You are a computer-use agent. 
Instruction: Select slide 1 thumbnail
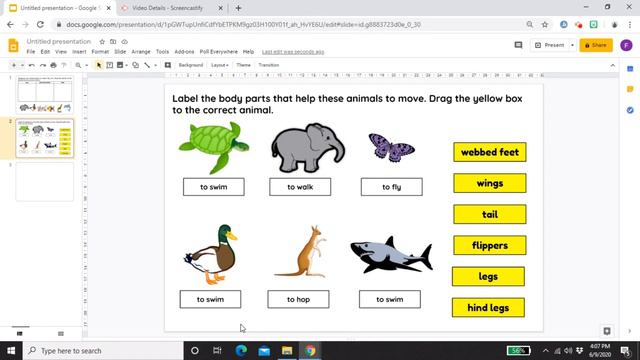45,95
